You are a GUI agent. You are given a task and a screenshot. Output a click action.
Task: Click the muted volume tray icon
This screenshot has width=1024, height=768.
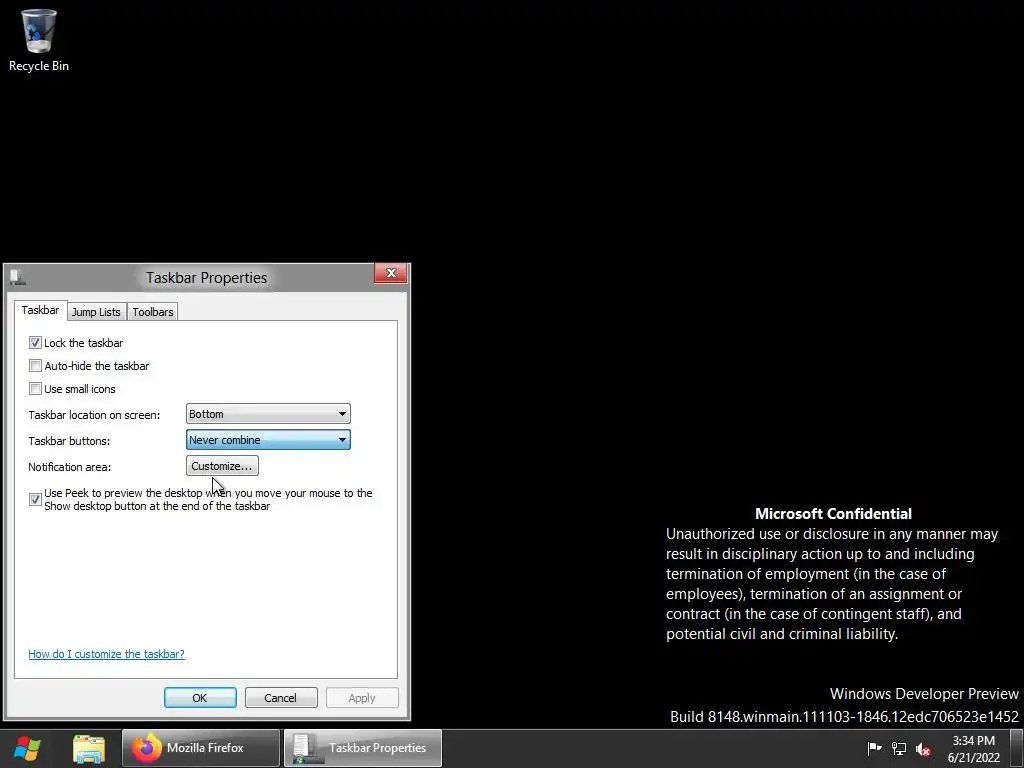[923, 748]
